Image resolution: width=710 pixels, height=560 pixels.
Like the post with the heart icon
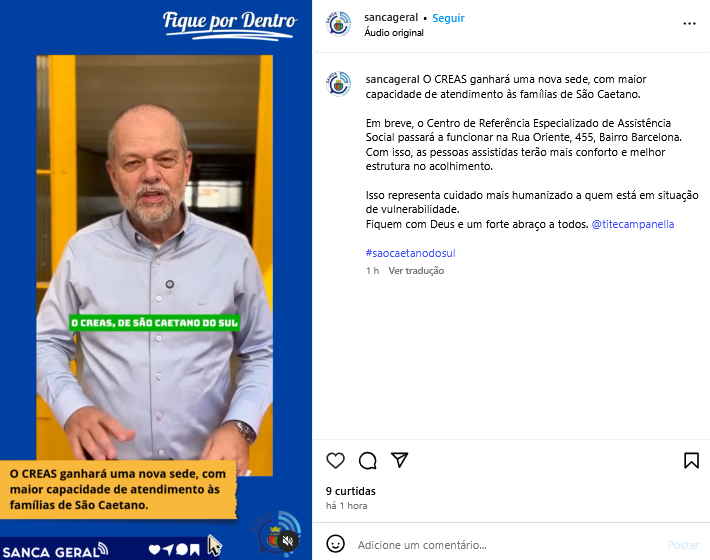tap(336, 460)
